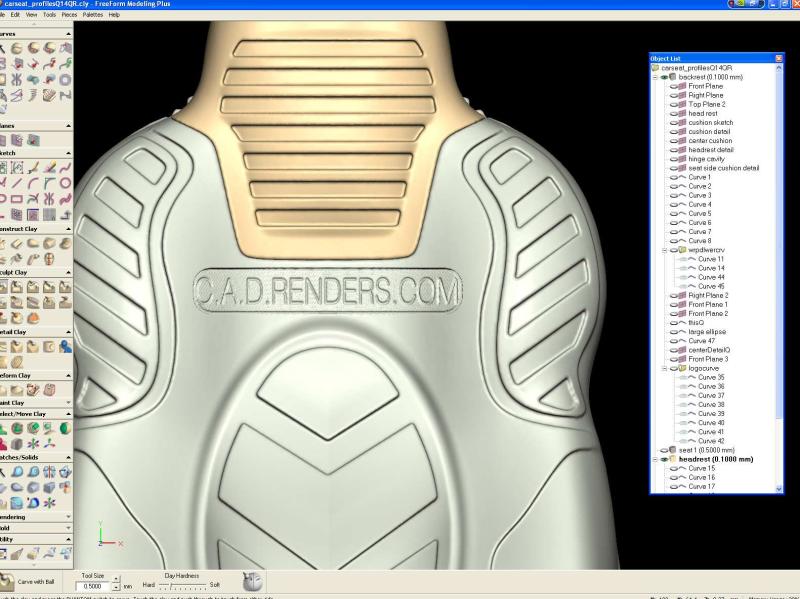Click the sphere icon in Construct Clay palette

(x=65, y=243)
